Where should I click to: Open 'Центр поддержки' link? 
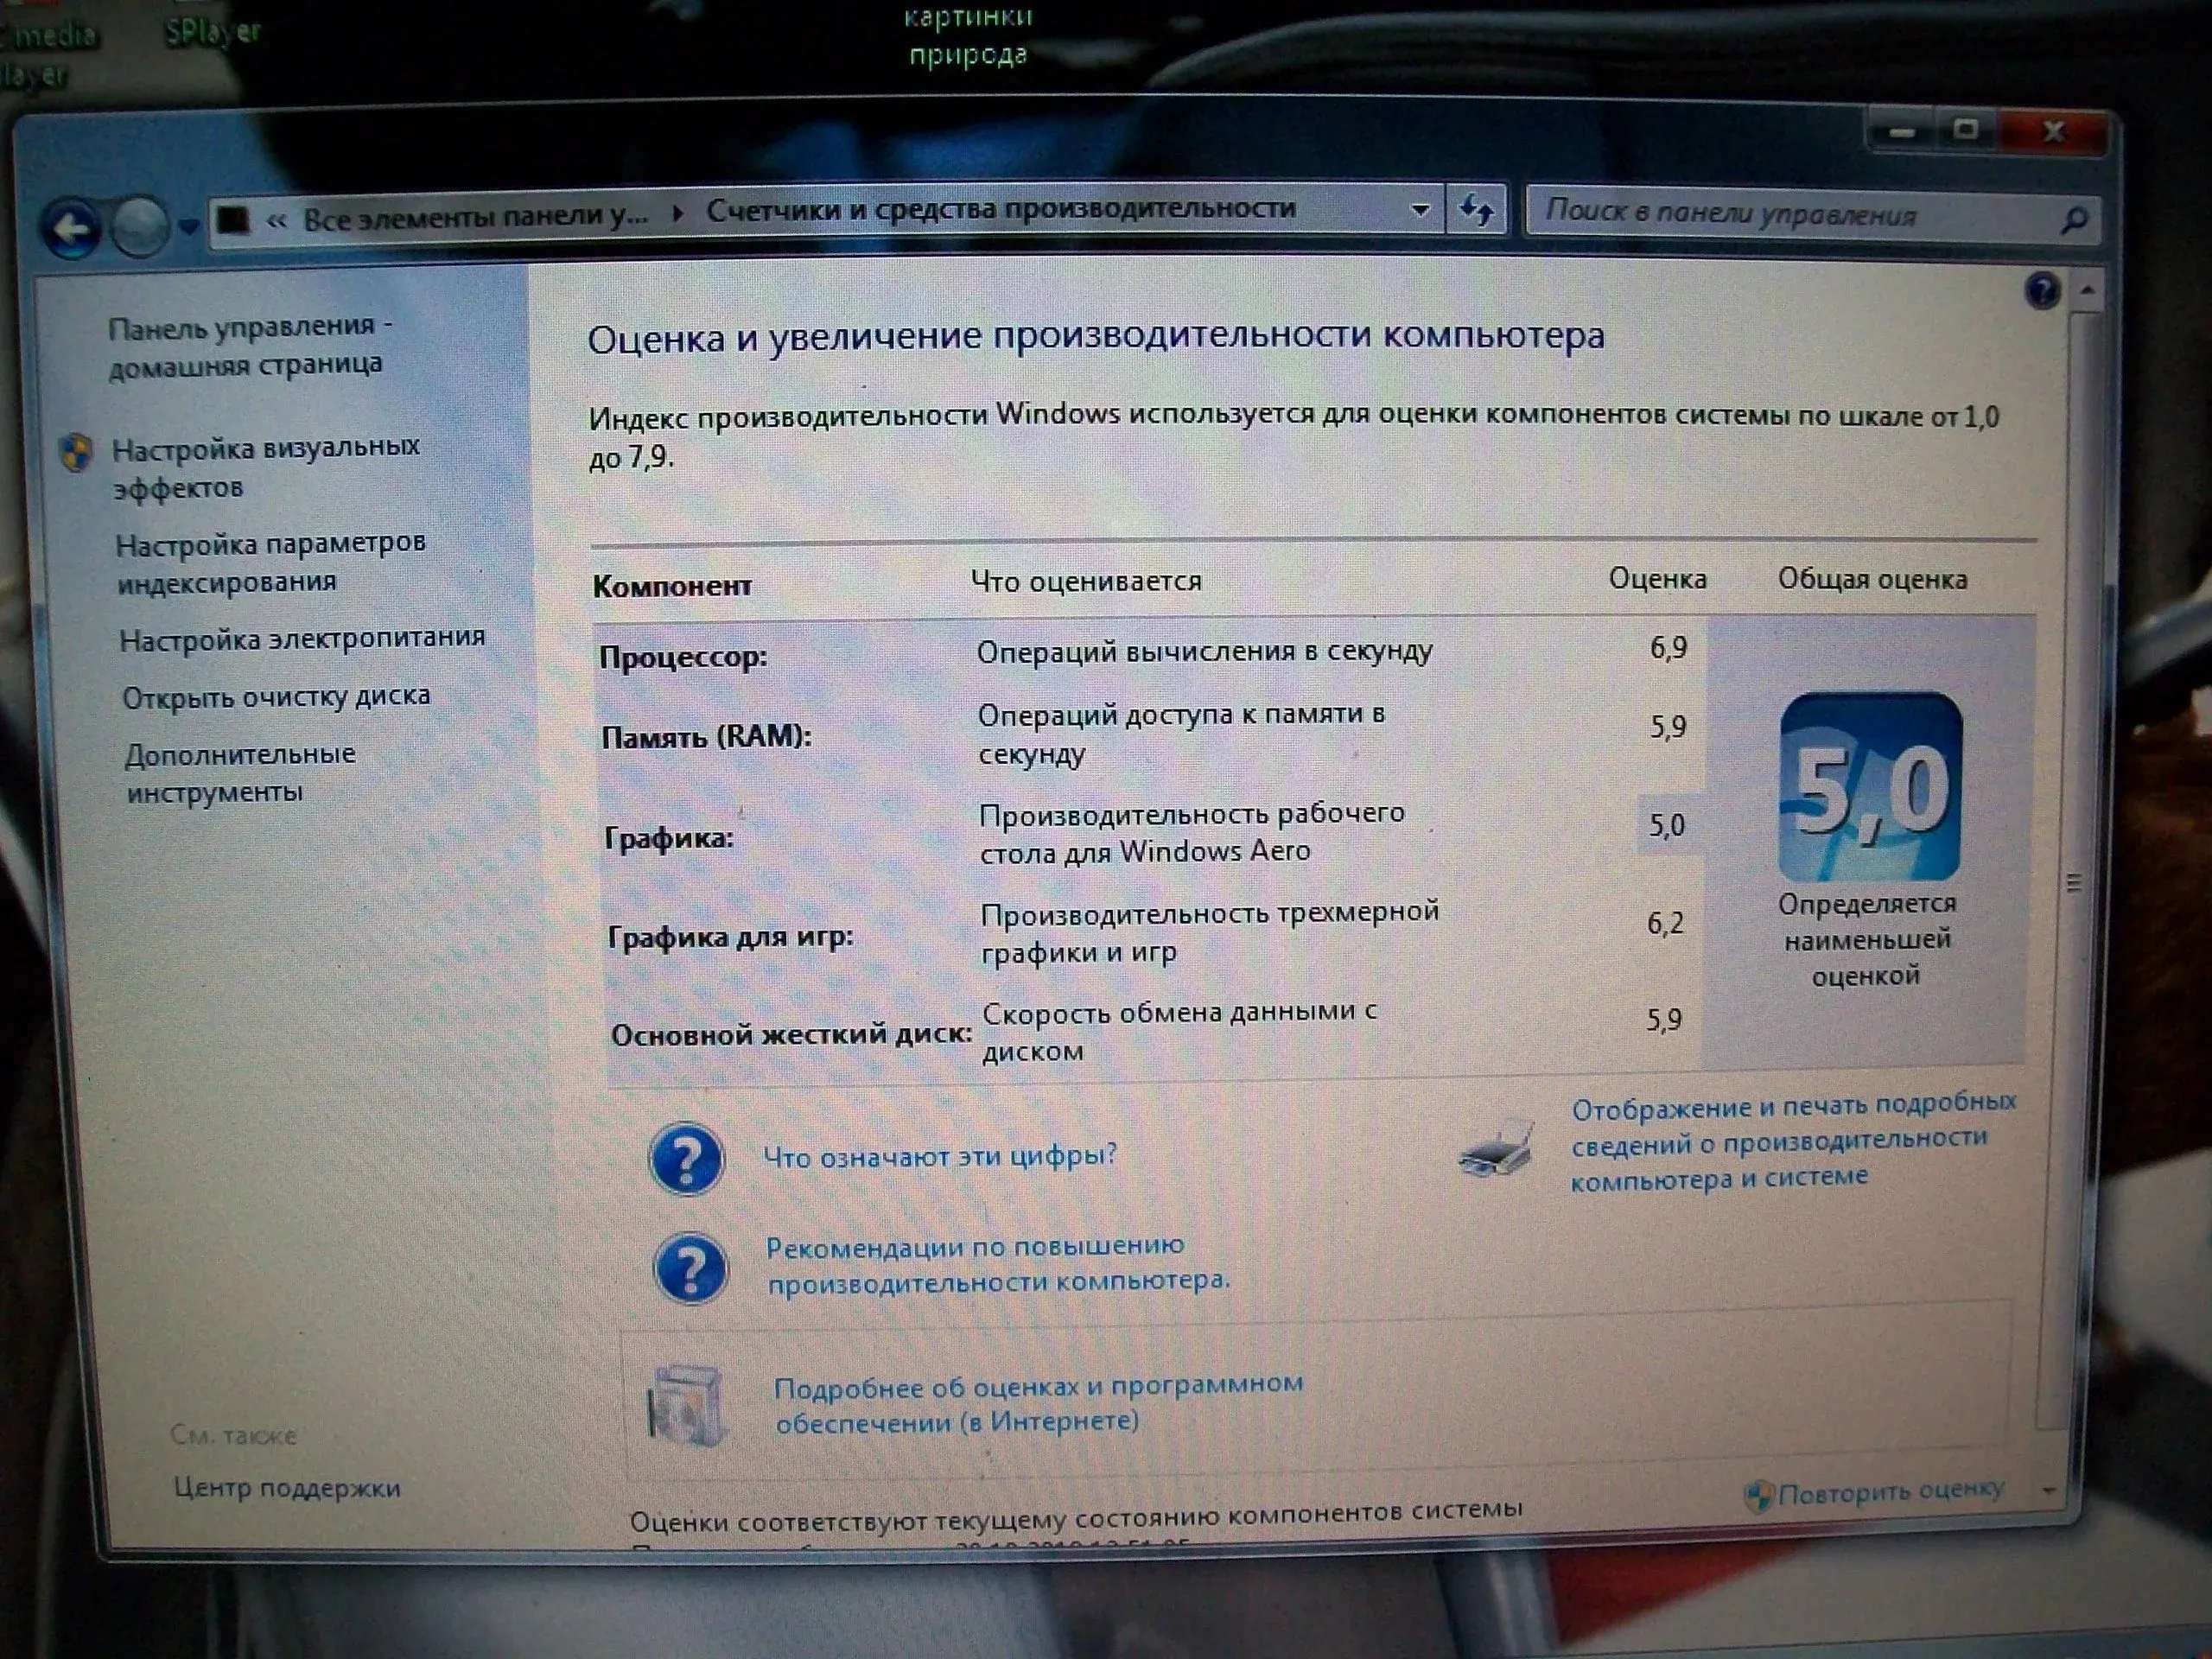coord(287,1488)
